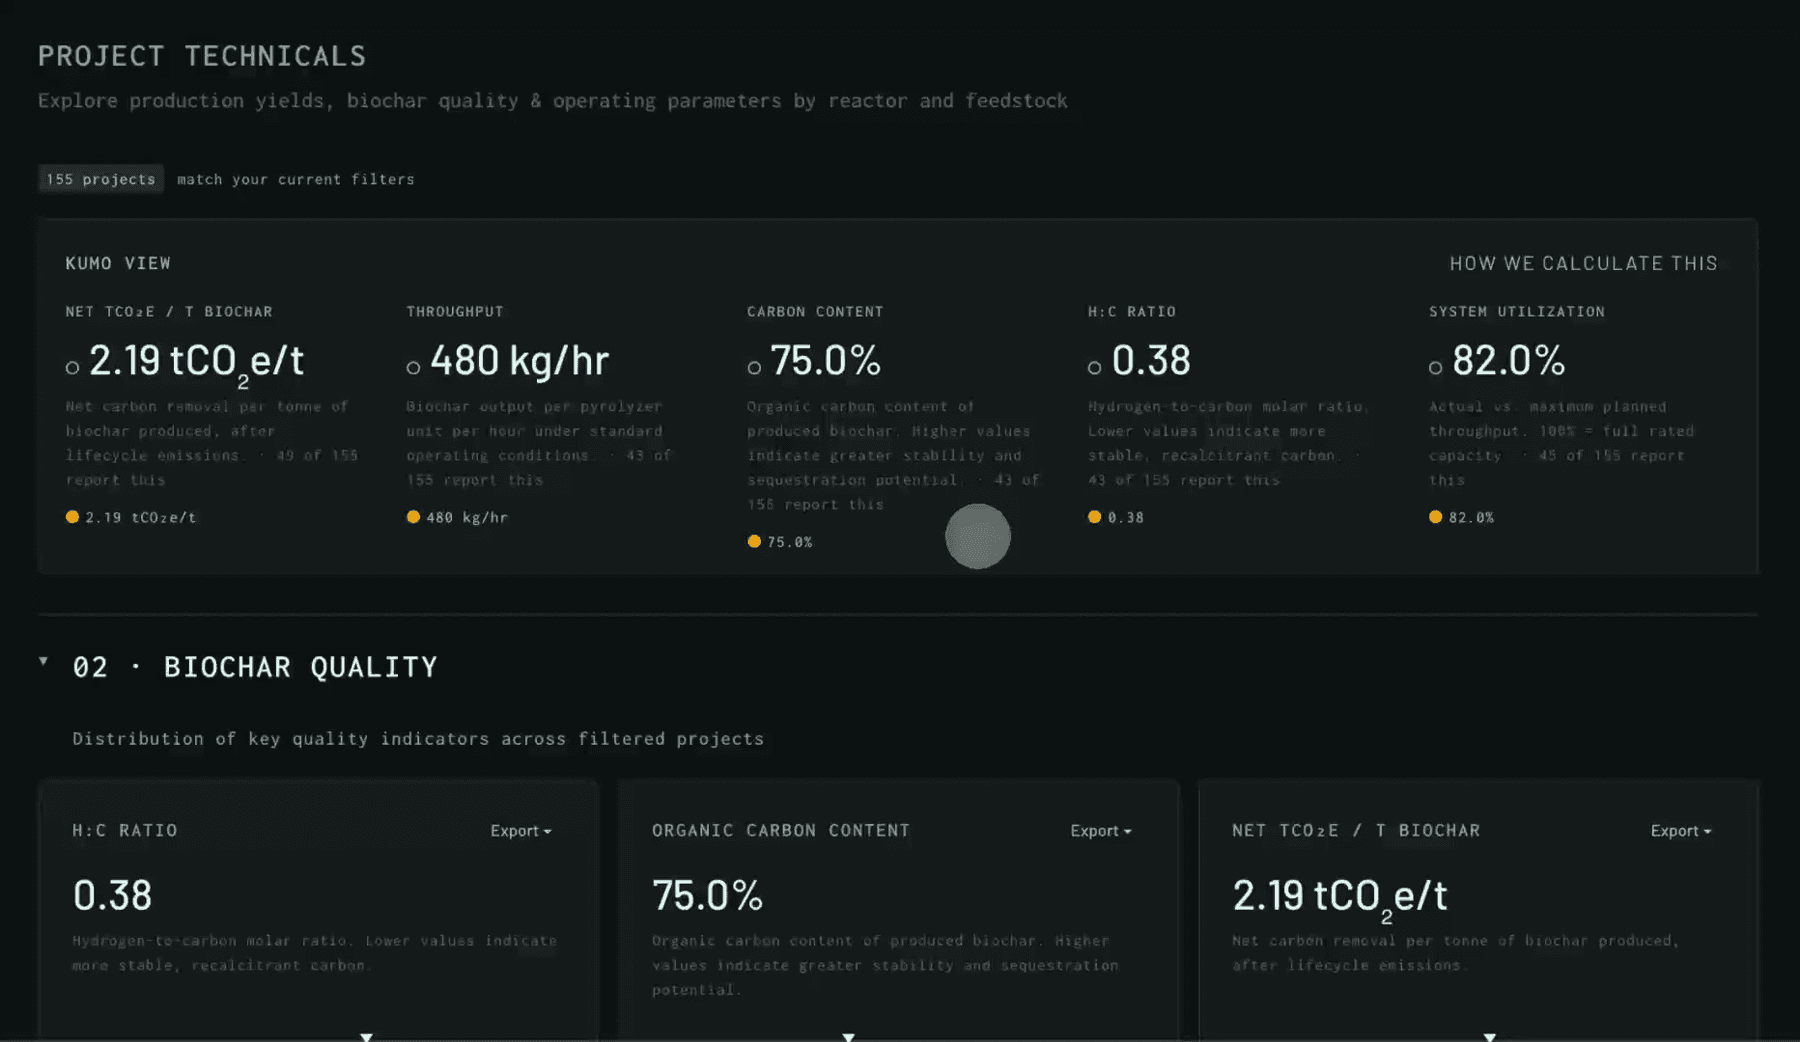Collapse the 02 Biochar Quality section
1800x1042 pixels.
[43, 661]
